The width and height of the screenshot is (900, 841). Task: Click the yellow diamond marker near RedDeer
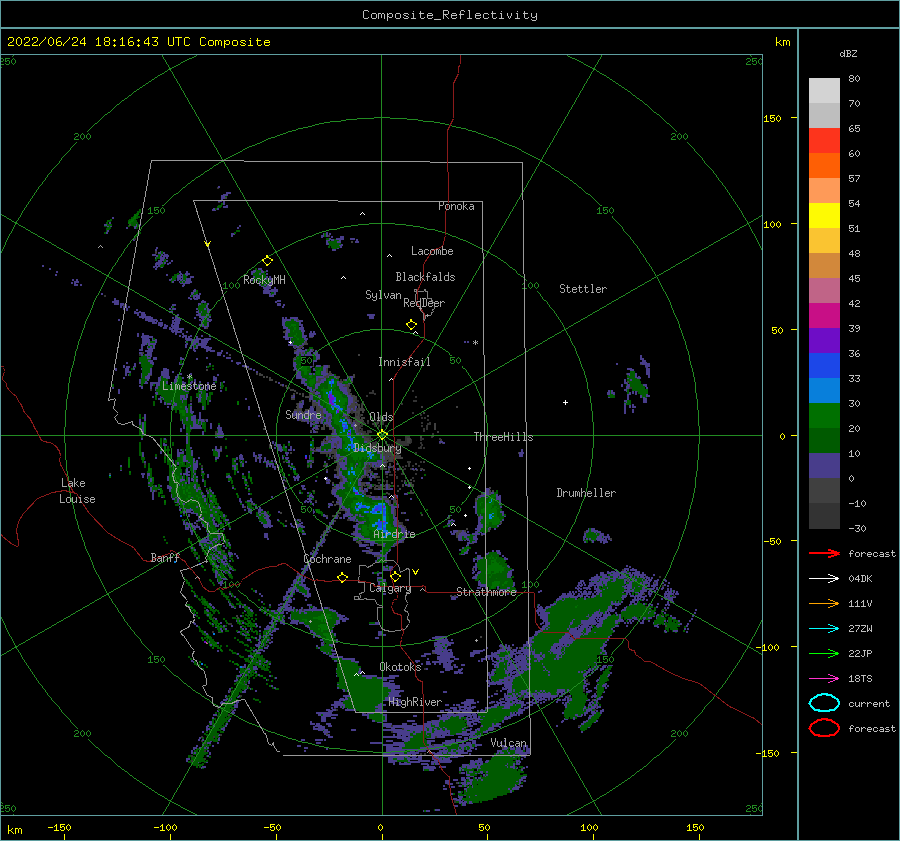coord(411,324)
